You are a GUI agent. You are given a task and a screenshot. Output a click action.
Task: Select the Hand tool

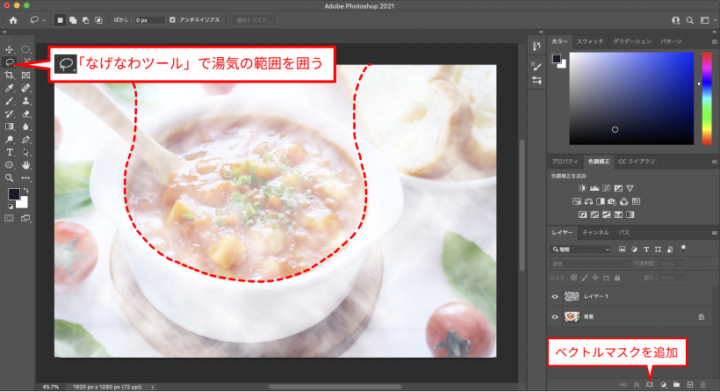26,165
